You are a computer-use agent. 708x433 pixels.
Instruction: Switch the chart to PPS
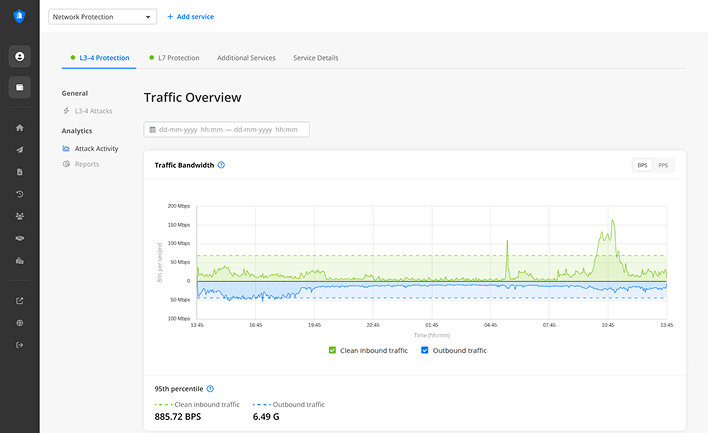663,165
